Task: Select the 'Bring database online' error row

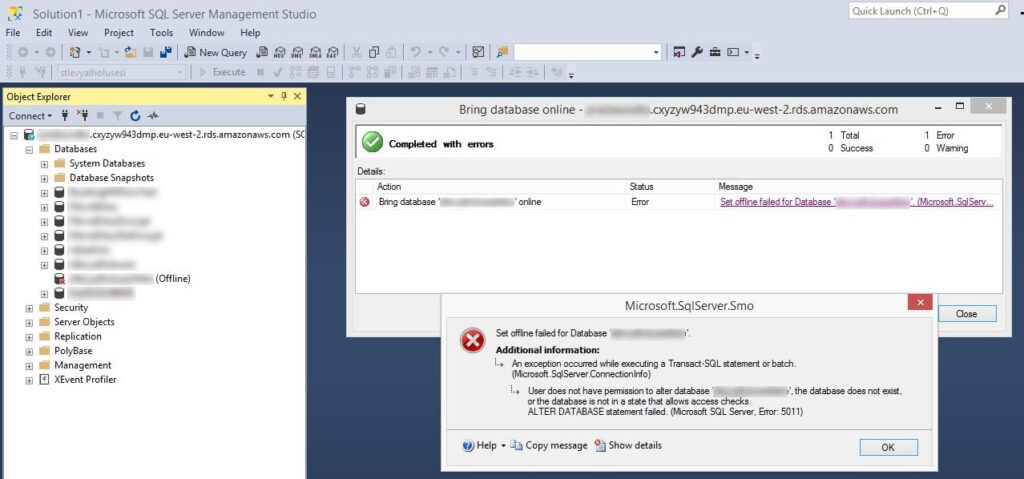Action: click(679, 202)
